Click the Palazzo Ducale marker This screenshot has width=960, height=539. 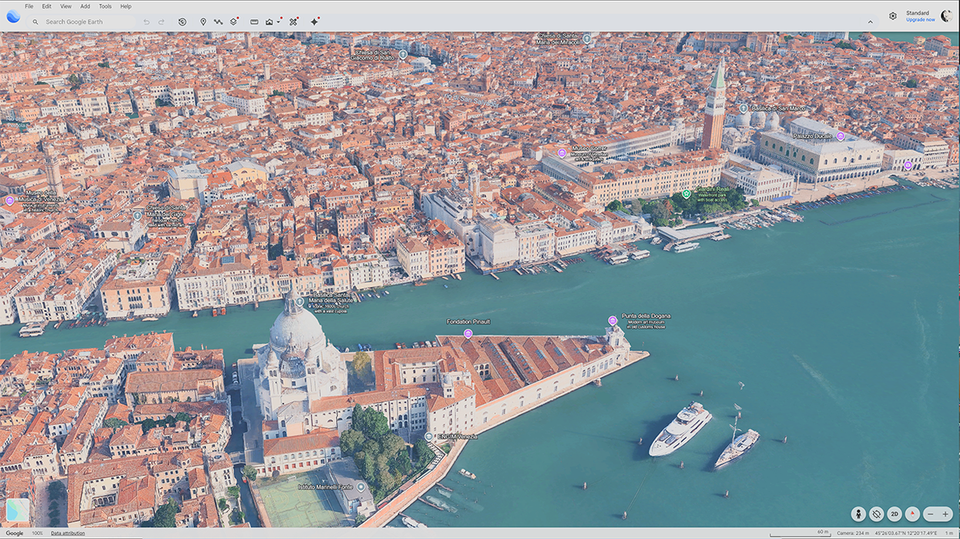[841, 137]
